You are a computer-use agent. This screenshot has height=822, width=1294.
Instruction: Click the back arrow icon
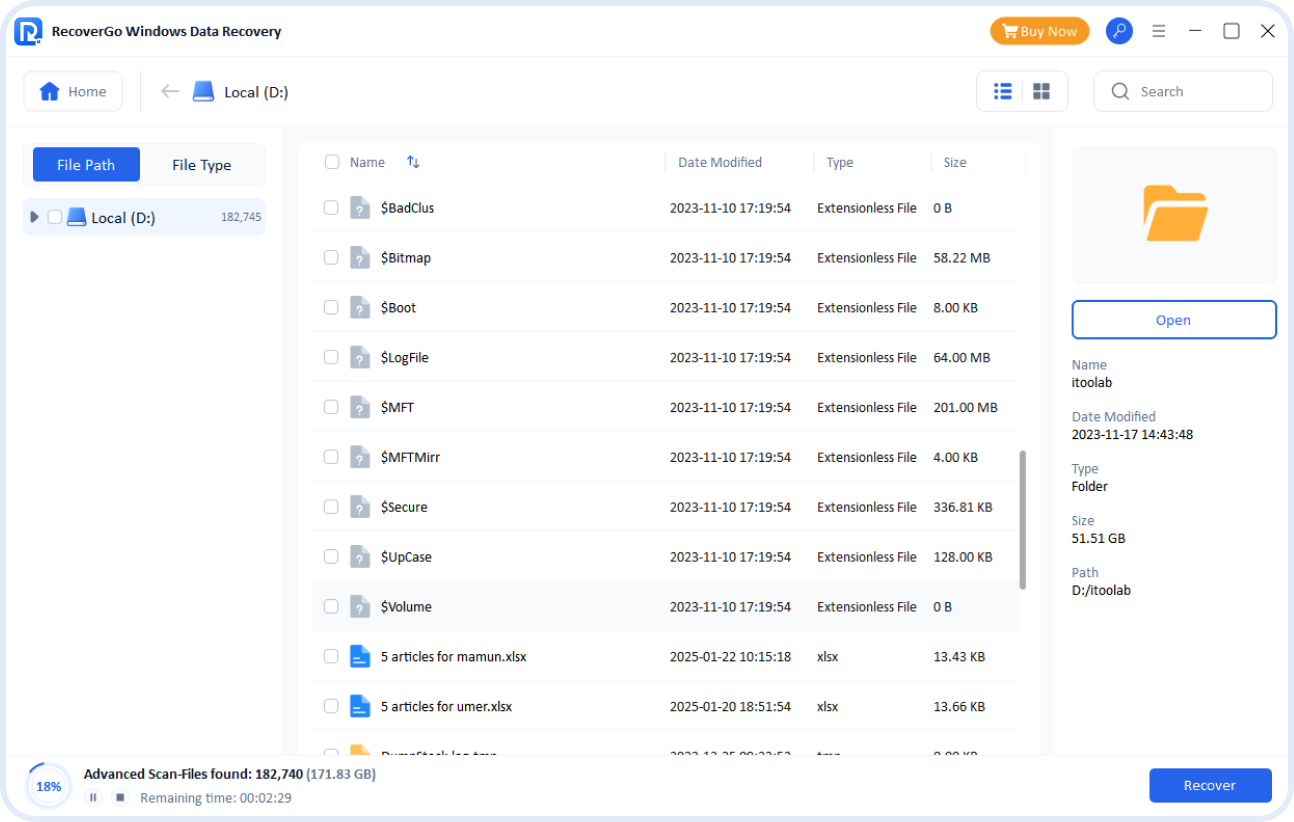click(x=170, y=91)
